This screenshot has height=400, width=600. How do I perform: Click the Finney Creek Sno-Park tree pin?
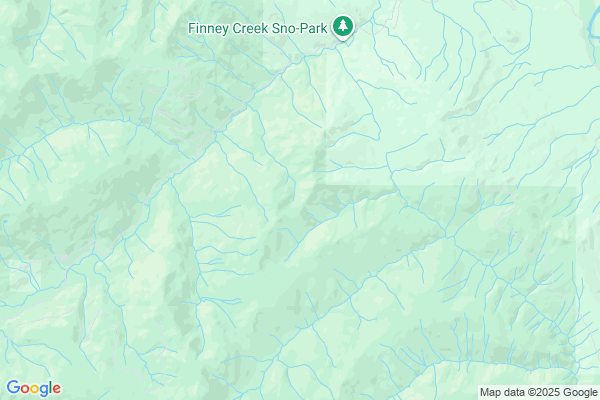343,27
